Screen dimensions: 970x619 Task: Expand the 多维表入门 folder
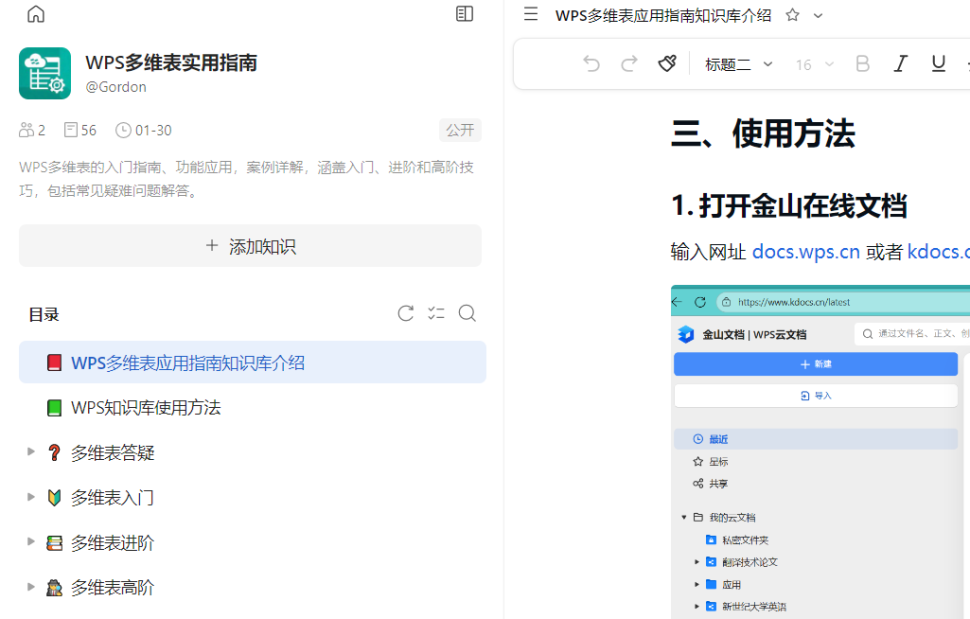click(30, 497)
